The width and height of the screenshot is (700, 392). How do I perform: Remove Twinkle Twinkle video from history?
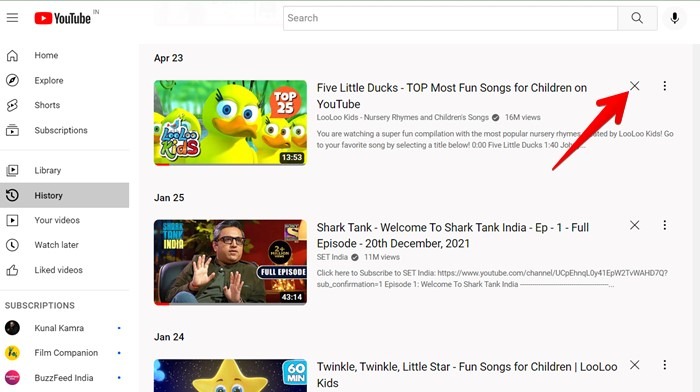(634, 365)
